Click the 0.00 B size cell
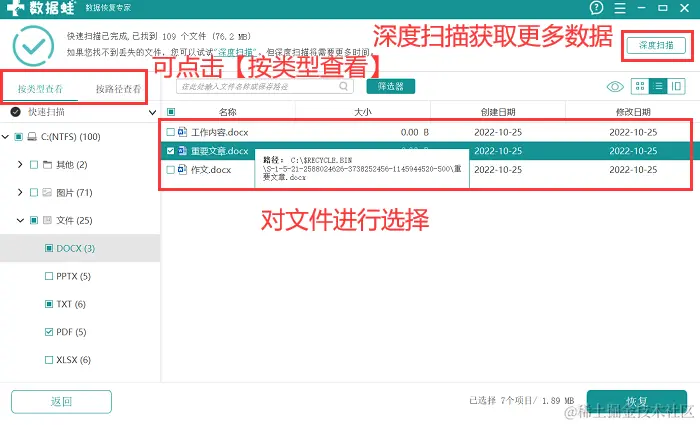 (x=414, y=132)
